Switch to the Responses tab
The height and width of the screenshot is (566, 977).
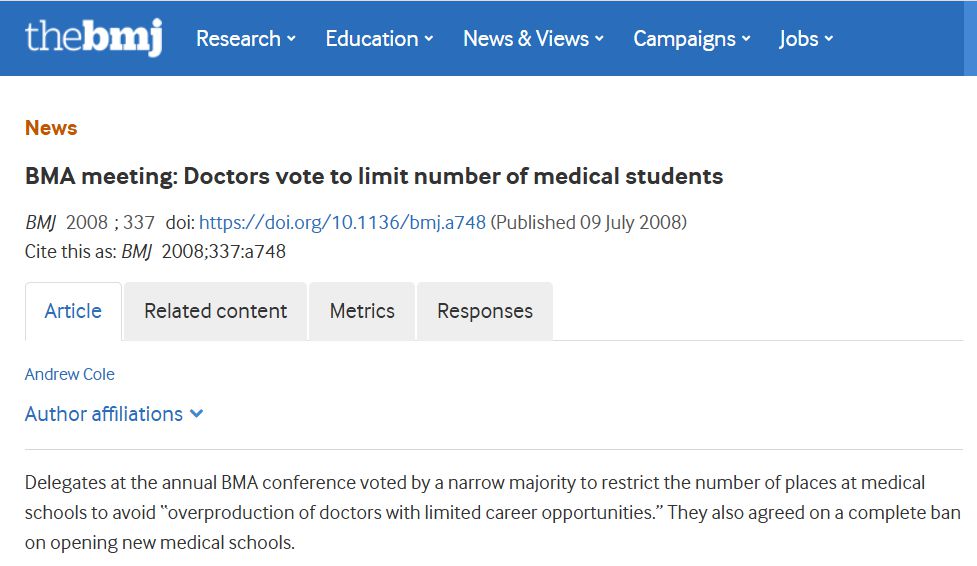pyautogui.click(x=485, y=311)
